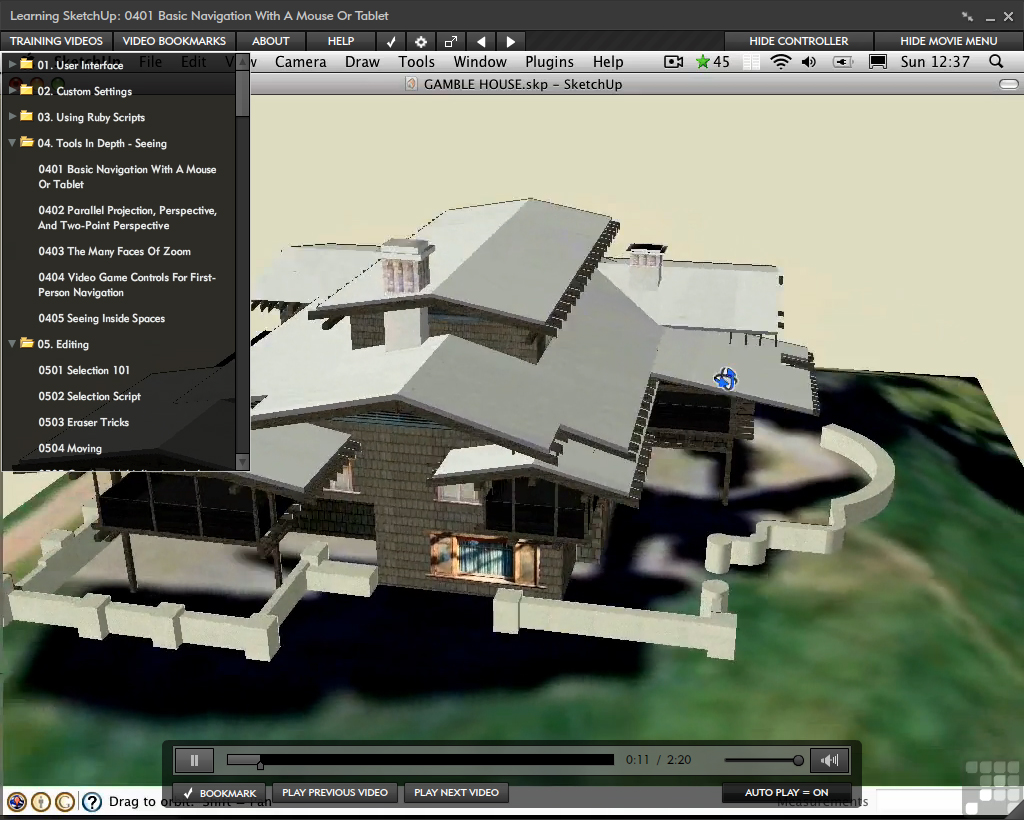1024x820 pixels.
Task: Go to previous video with the left arrow
Action: pyautogui.click(x=481, y=42)
